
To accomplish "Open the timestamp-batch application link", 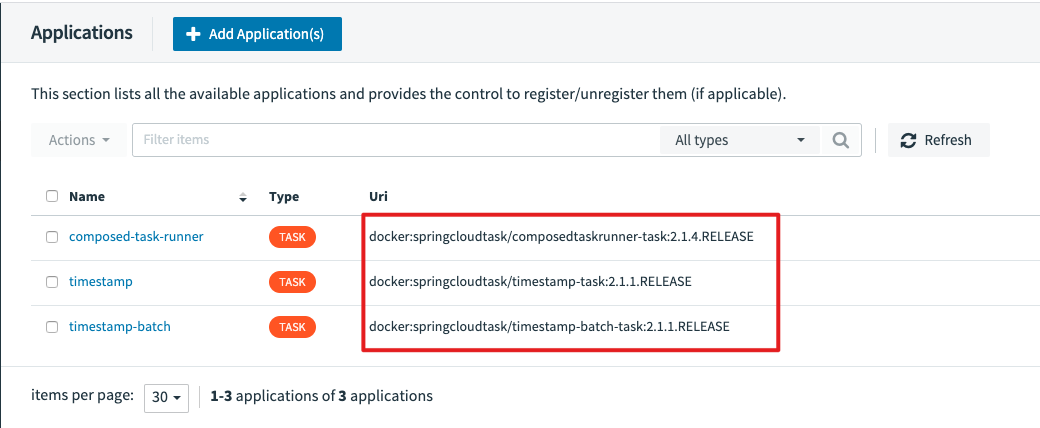I will [x=120, y=327].
